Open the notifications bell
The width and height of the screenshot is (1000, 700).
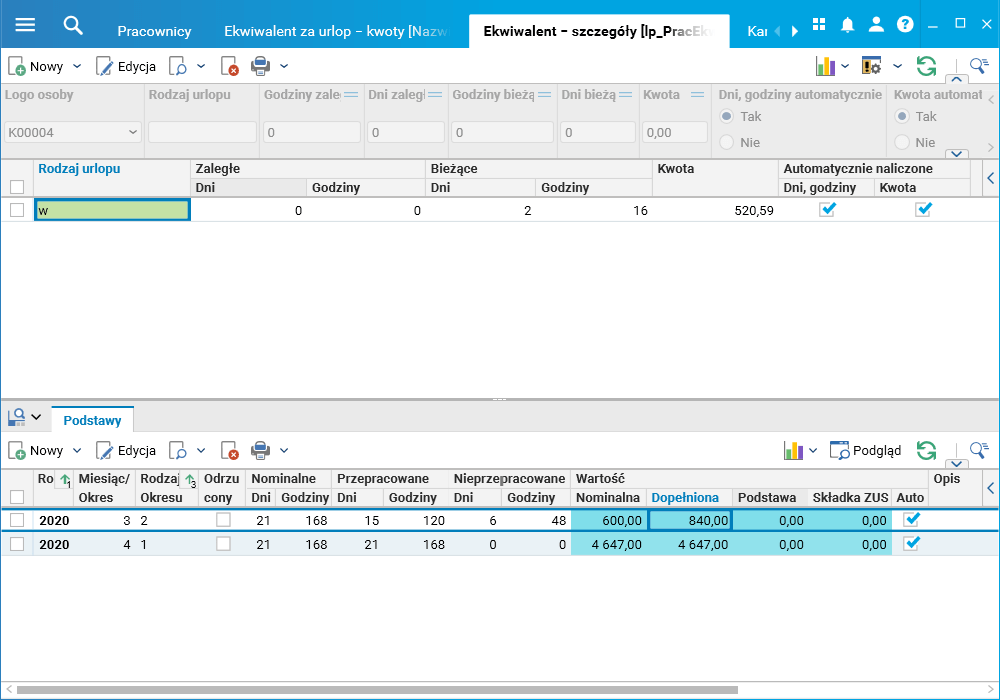[847, 25]
